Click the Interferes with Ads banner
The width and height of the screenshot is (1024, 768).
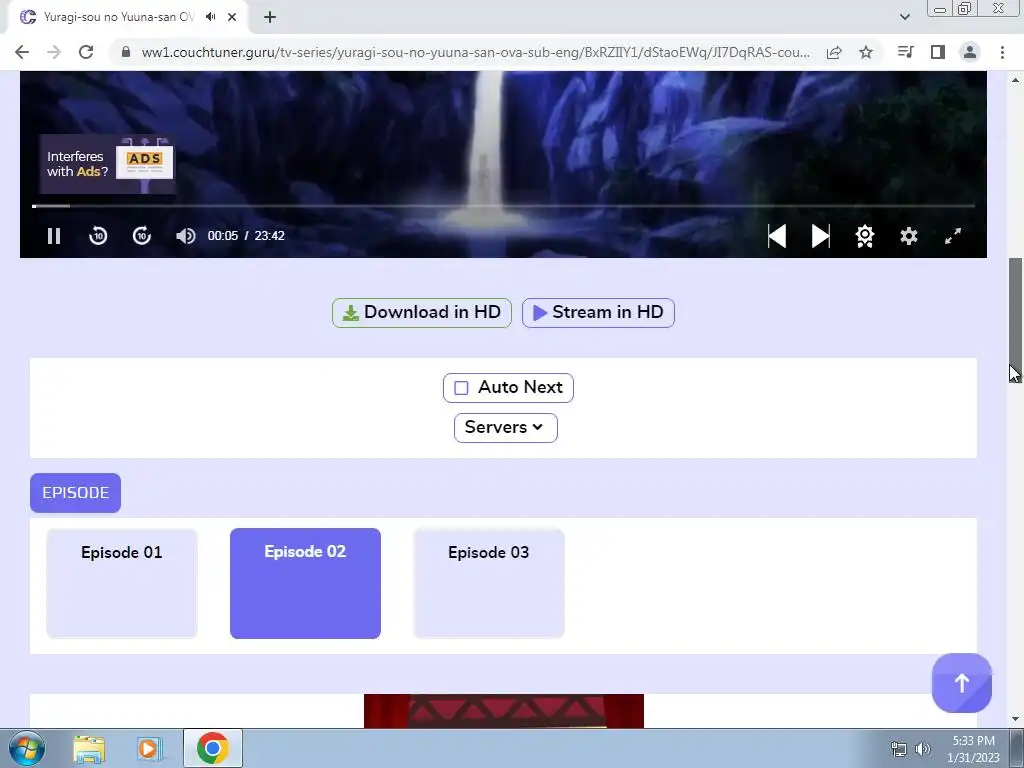(x=107, y=164)
